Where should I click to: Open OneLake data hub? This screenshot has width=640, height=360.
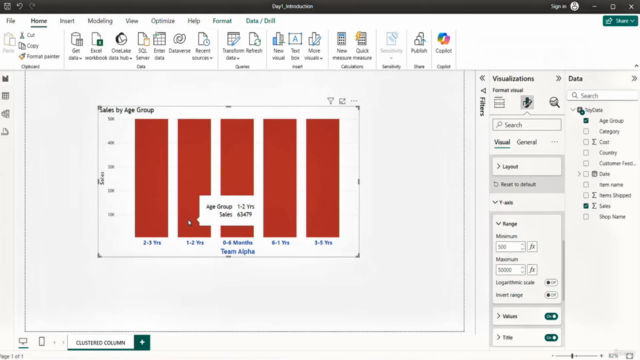121,46
